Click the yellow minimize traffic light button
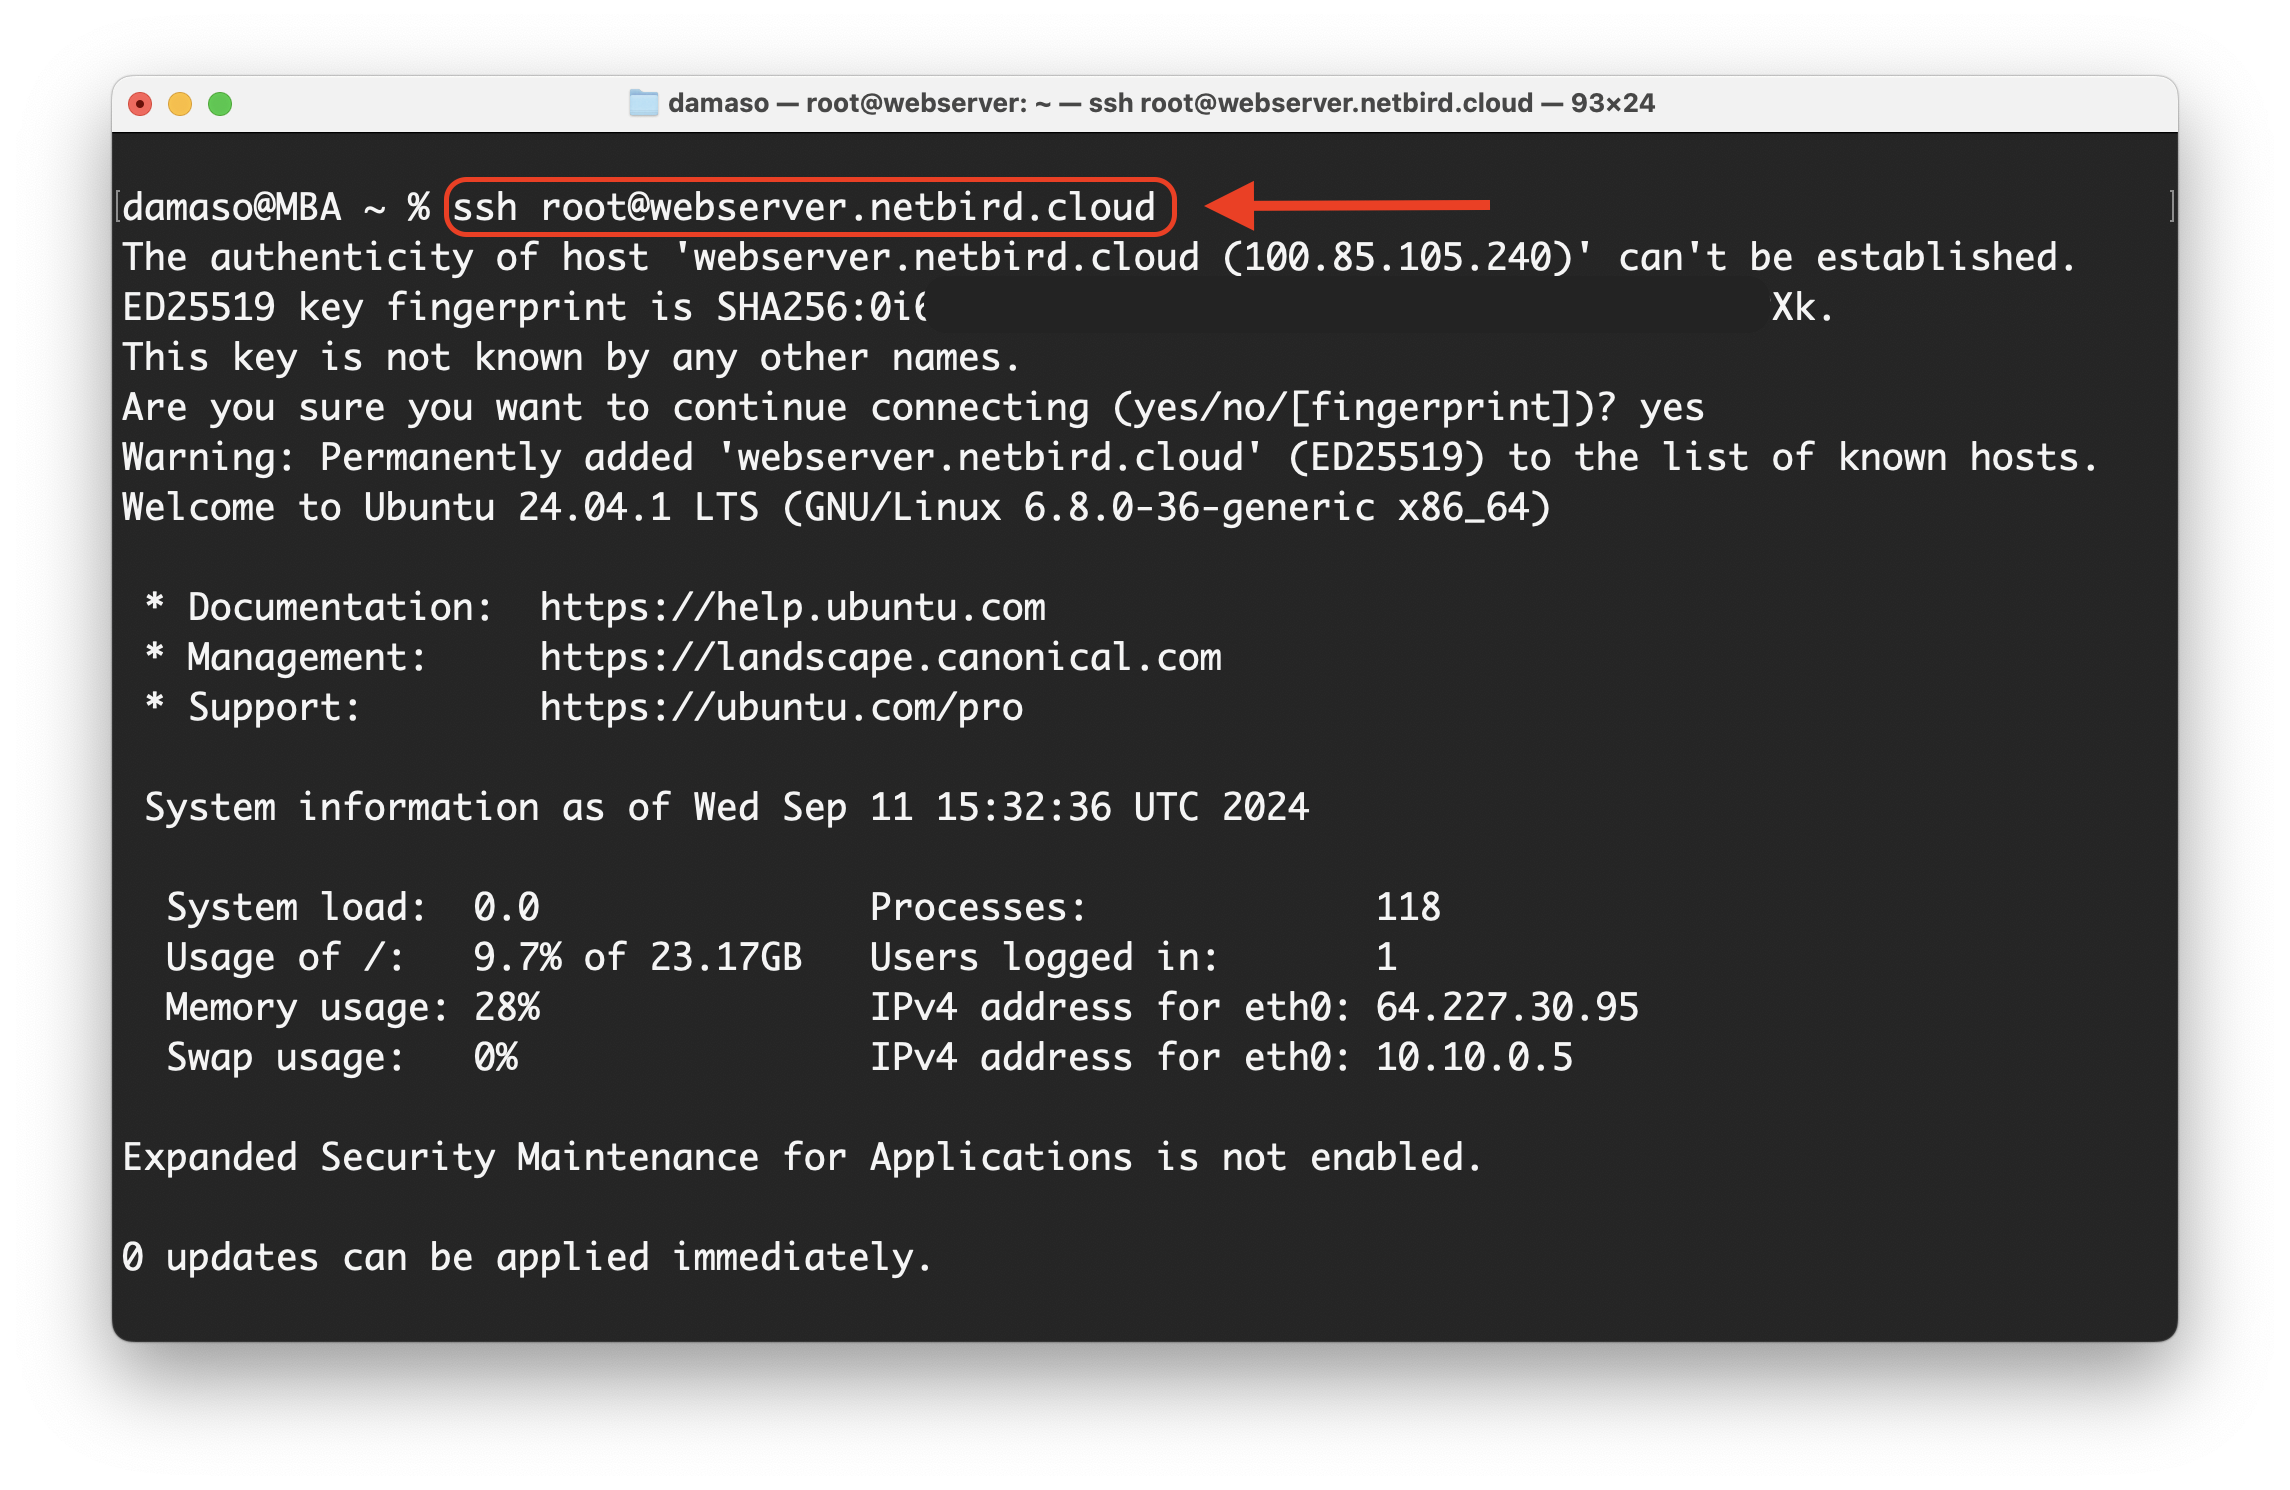Screen dimensions: 2290x1490 (180, 102)
